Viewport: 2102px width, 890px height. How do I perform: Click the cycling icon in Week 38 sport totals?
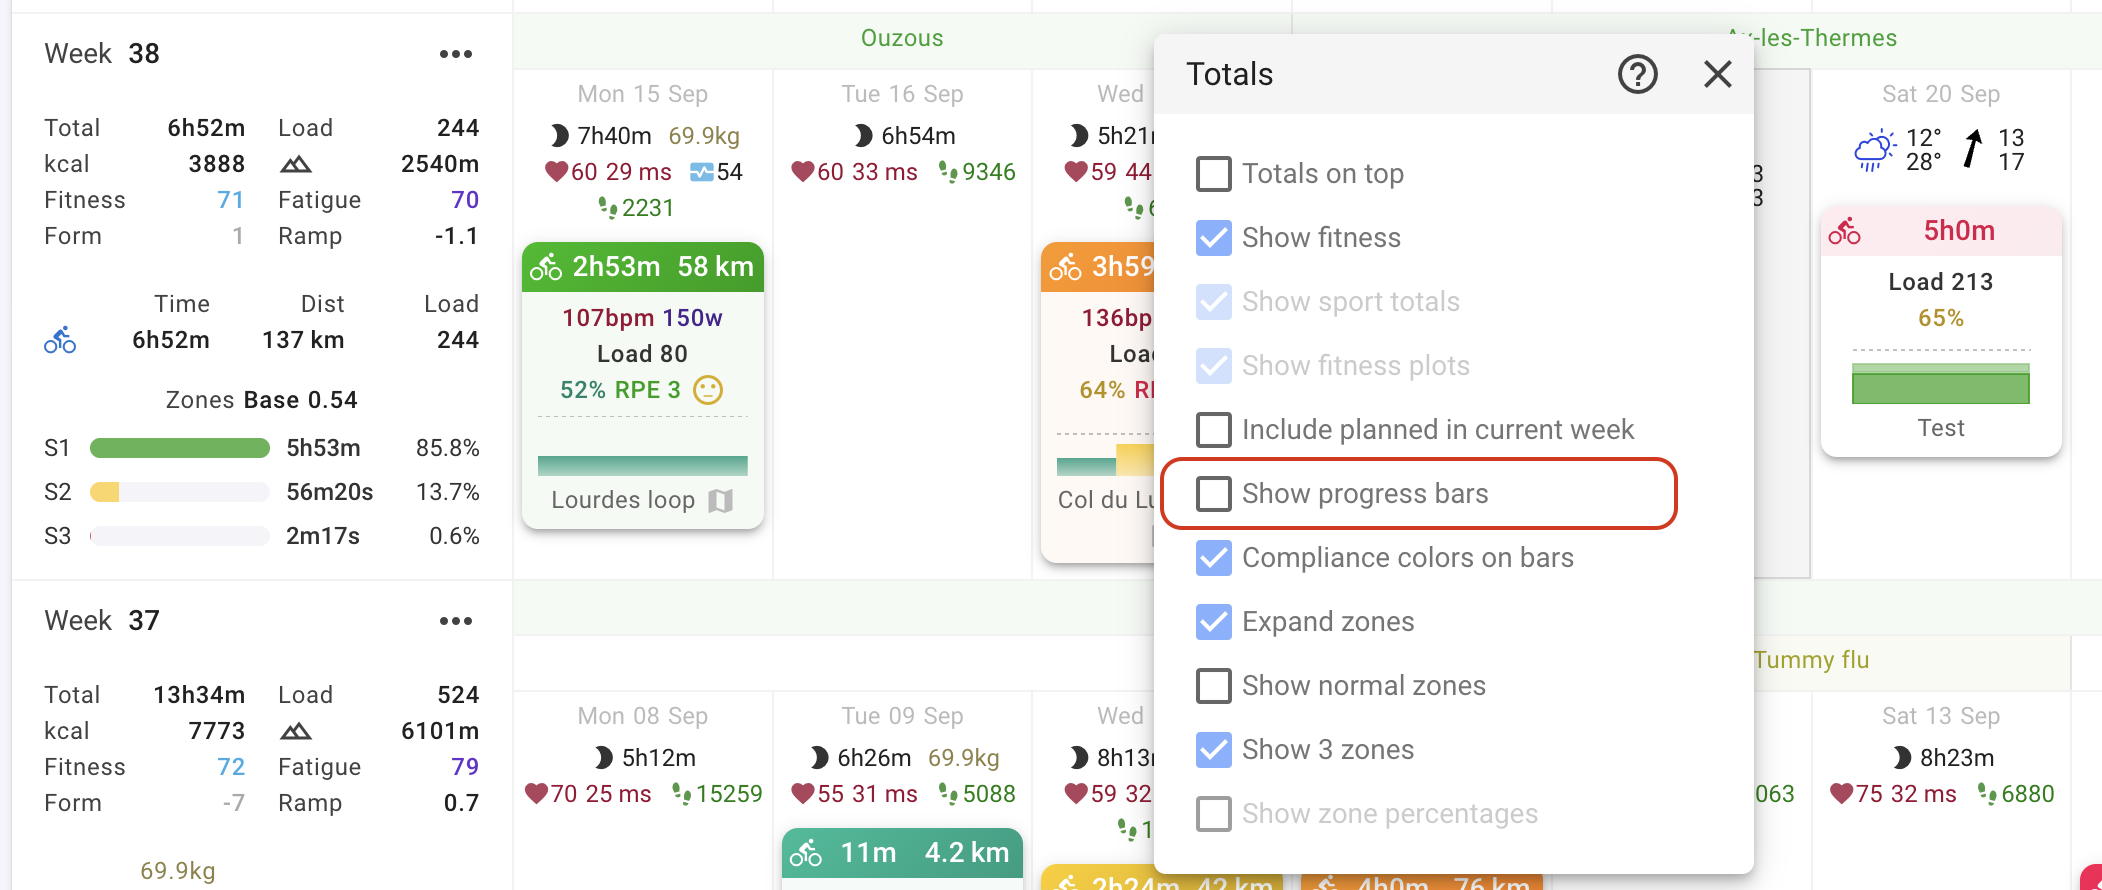point(60,341)
